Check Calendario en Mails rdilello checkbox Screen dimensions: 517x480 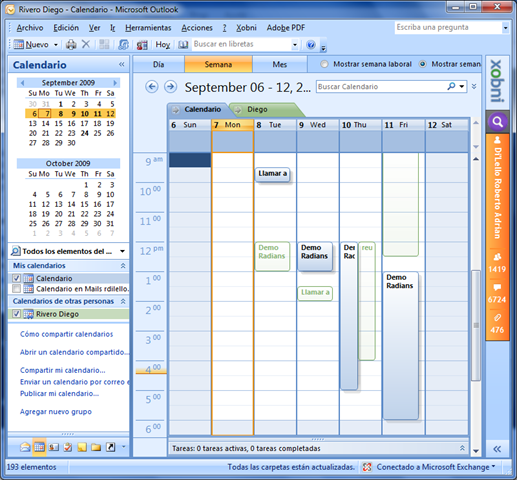(16, 288)
